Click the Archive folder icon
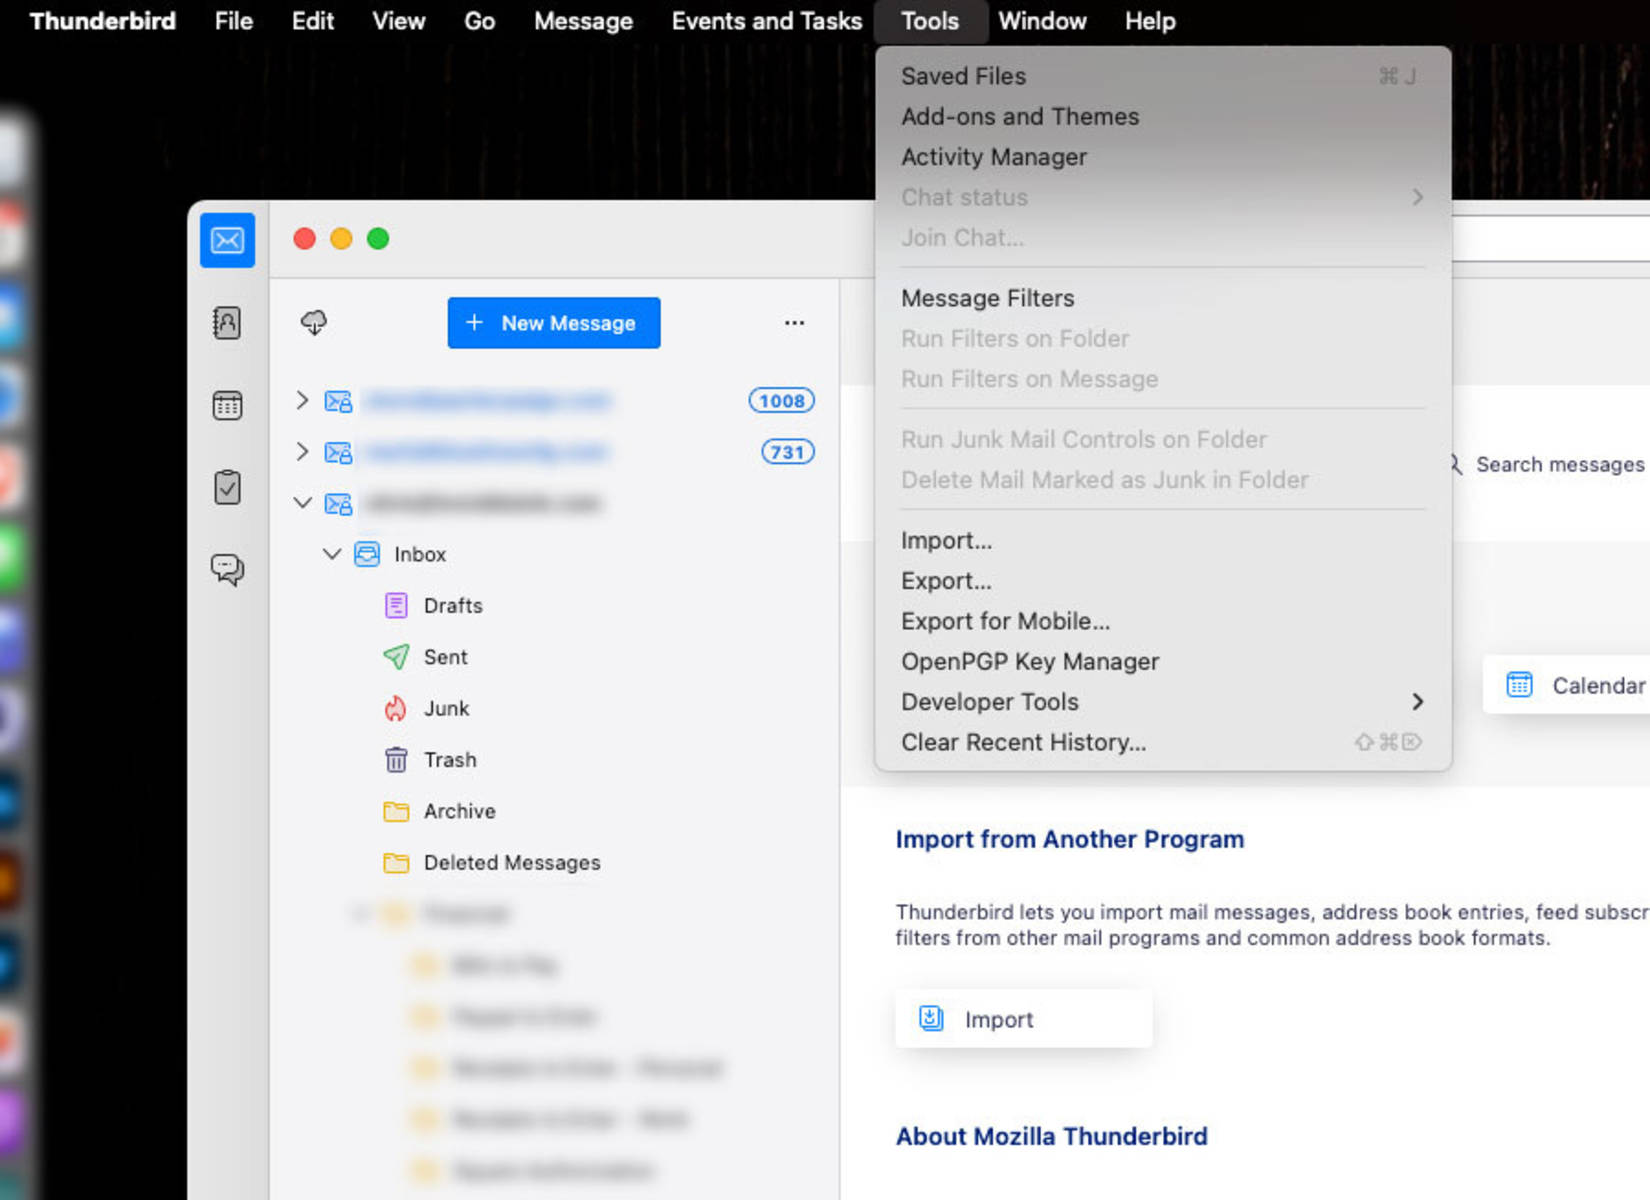 pyautogui.click(x=396, y=811)
